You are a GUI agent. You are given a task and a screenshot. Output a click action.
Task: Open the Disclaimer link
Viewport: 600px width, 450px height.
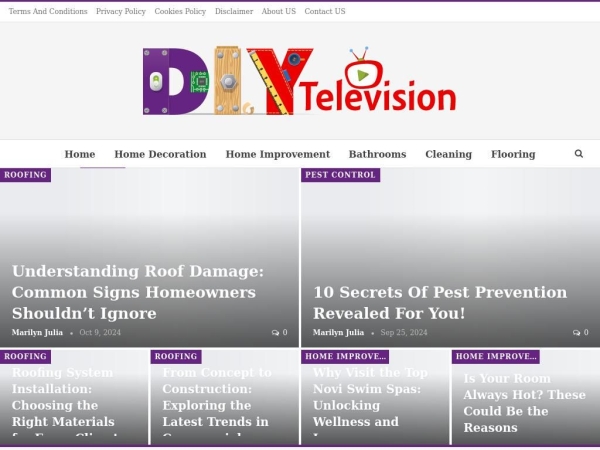click(234, 11)
